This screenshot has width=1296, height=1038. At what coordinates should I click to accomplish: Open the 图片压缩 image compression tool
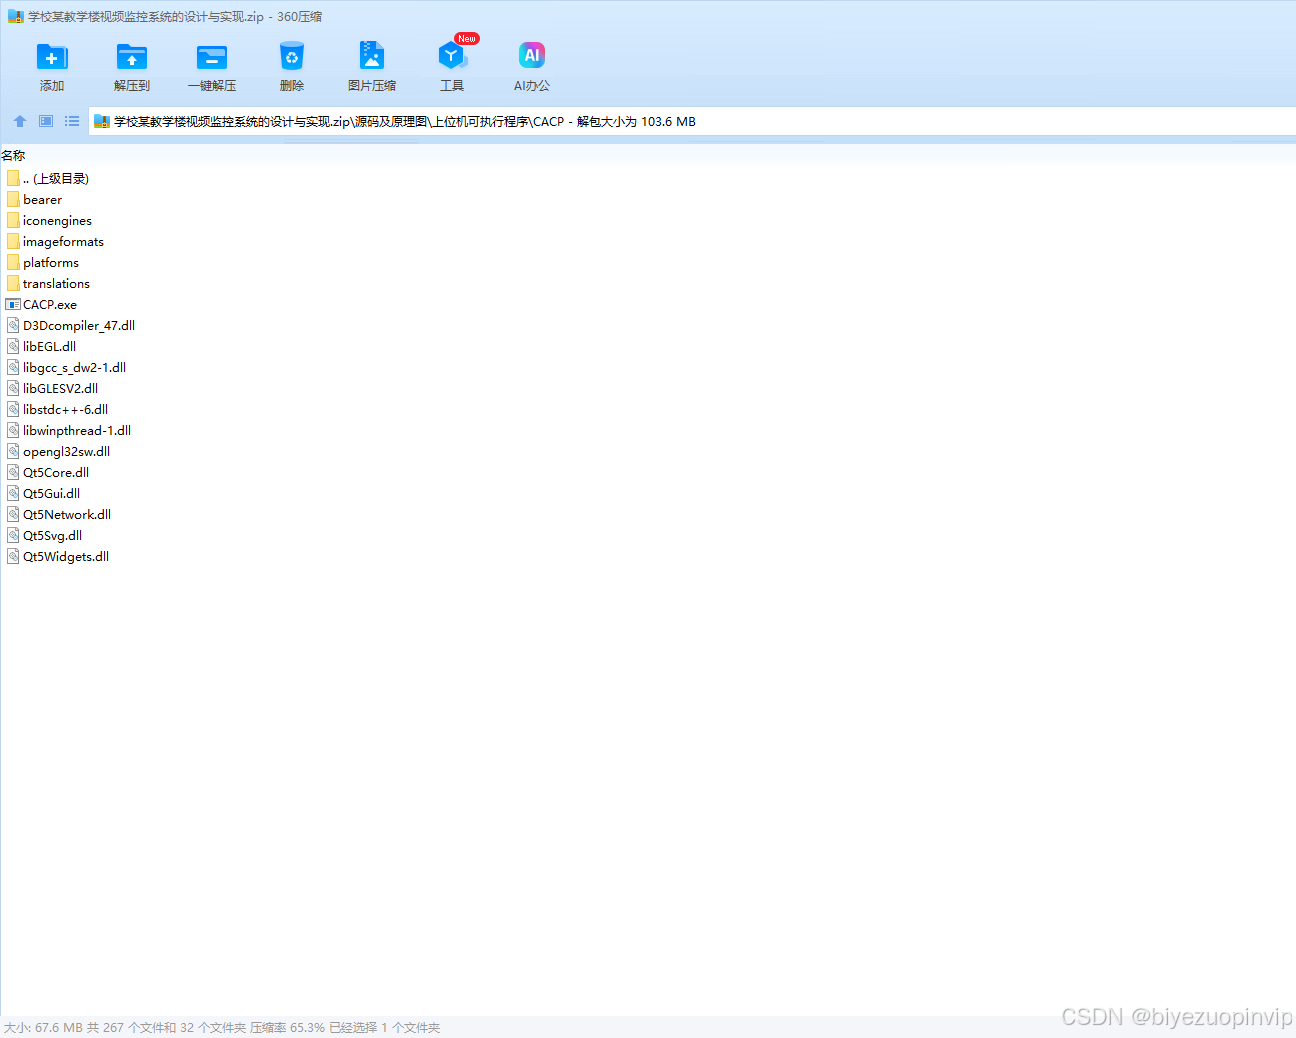372,55
